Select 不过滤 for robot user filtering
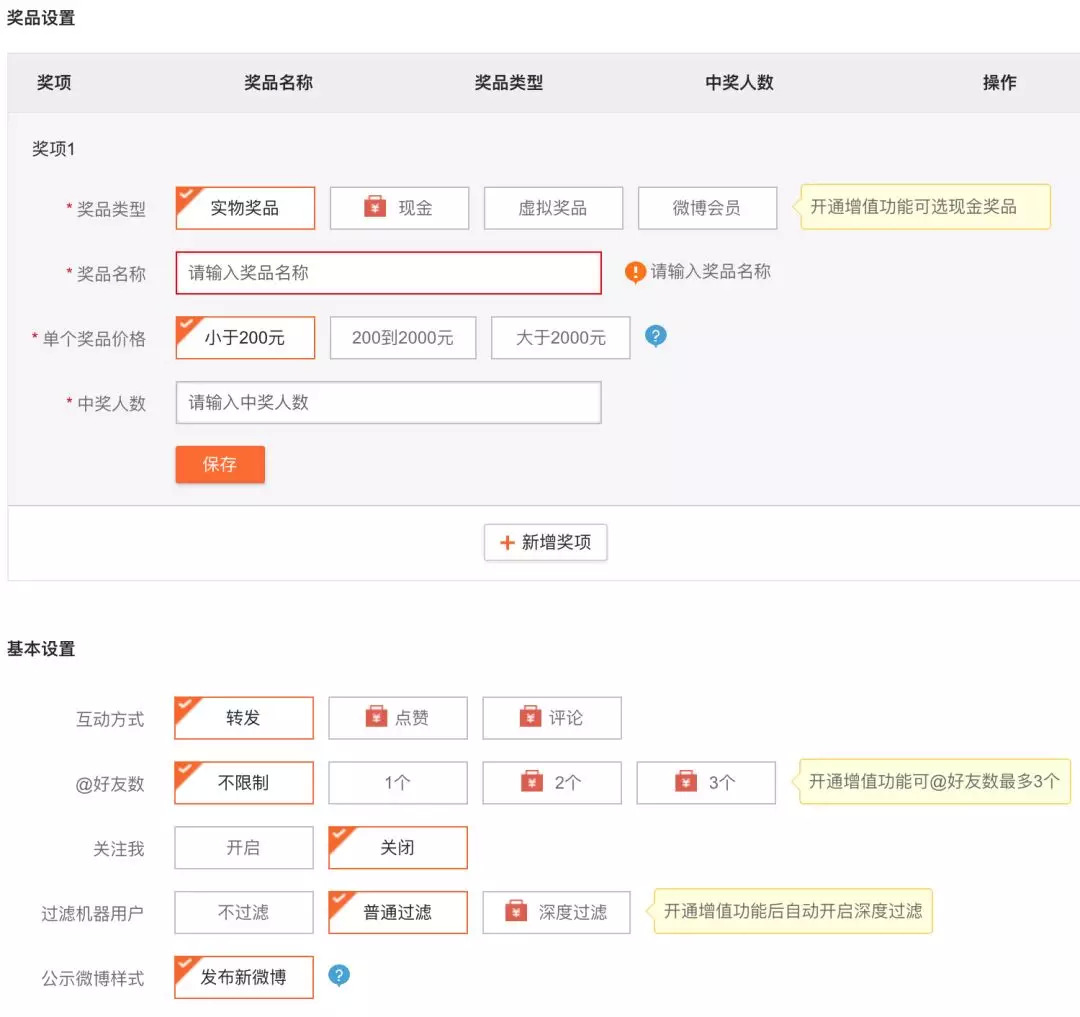The height and width of the screenshot is (1017, 1080). [244, 912]
